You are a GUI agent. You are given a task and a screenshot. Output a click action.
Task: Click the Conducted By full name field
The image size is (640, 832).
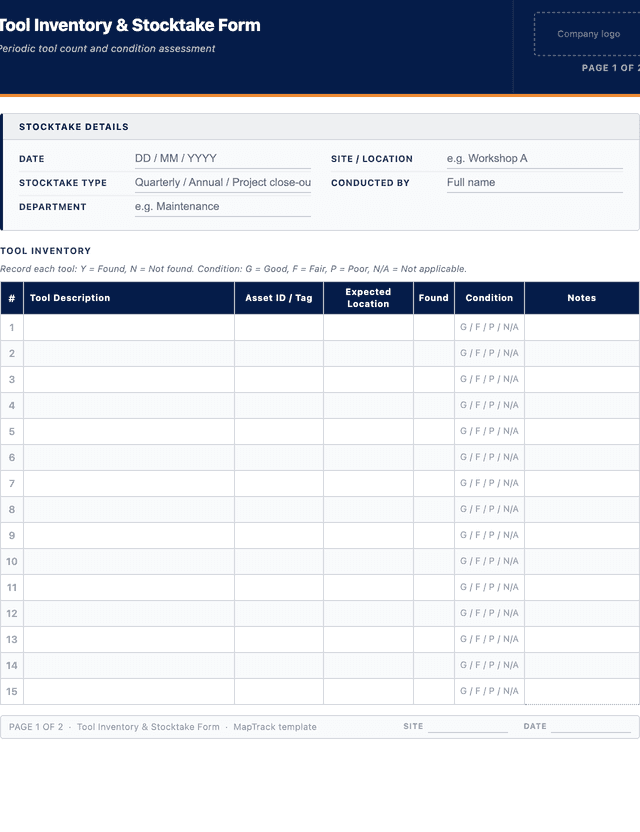[534, 182]
